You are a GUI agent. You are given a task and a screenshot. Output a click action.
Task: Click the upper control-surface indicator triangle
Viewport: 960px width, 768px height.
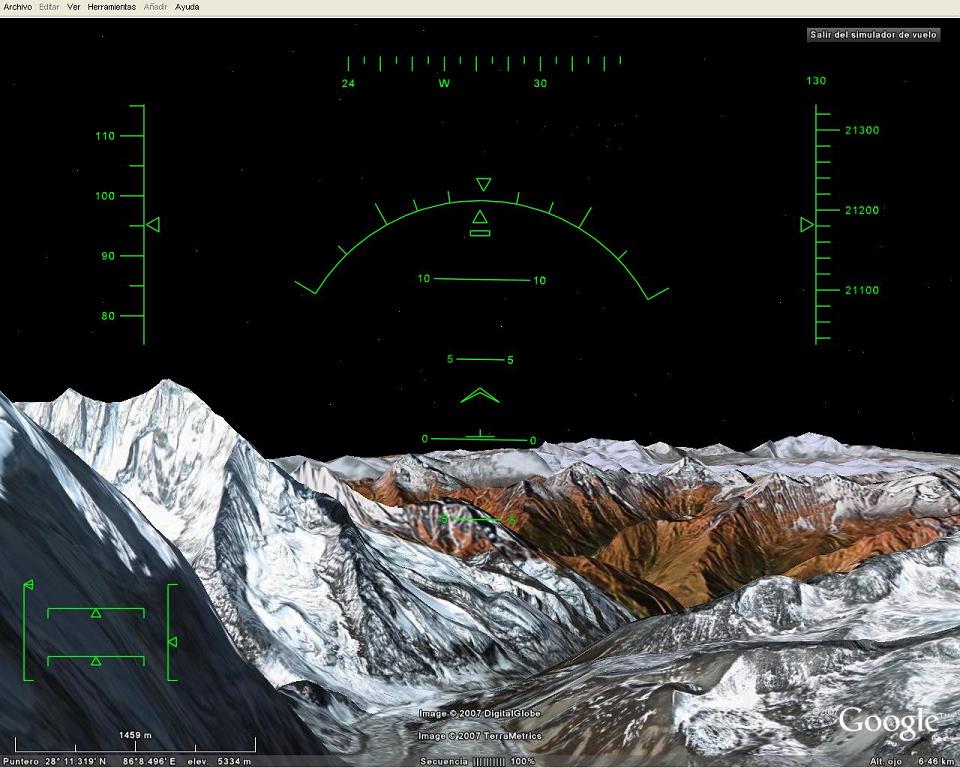[x=96, y=612]
